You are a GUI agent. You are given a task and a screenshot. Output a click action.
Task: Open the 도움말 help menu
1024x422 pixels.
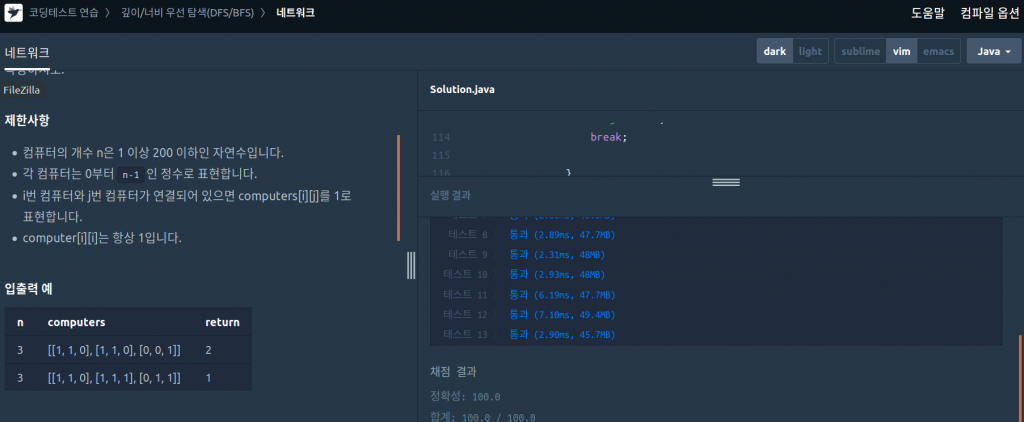pos(927,13)
